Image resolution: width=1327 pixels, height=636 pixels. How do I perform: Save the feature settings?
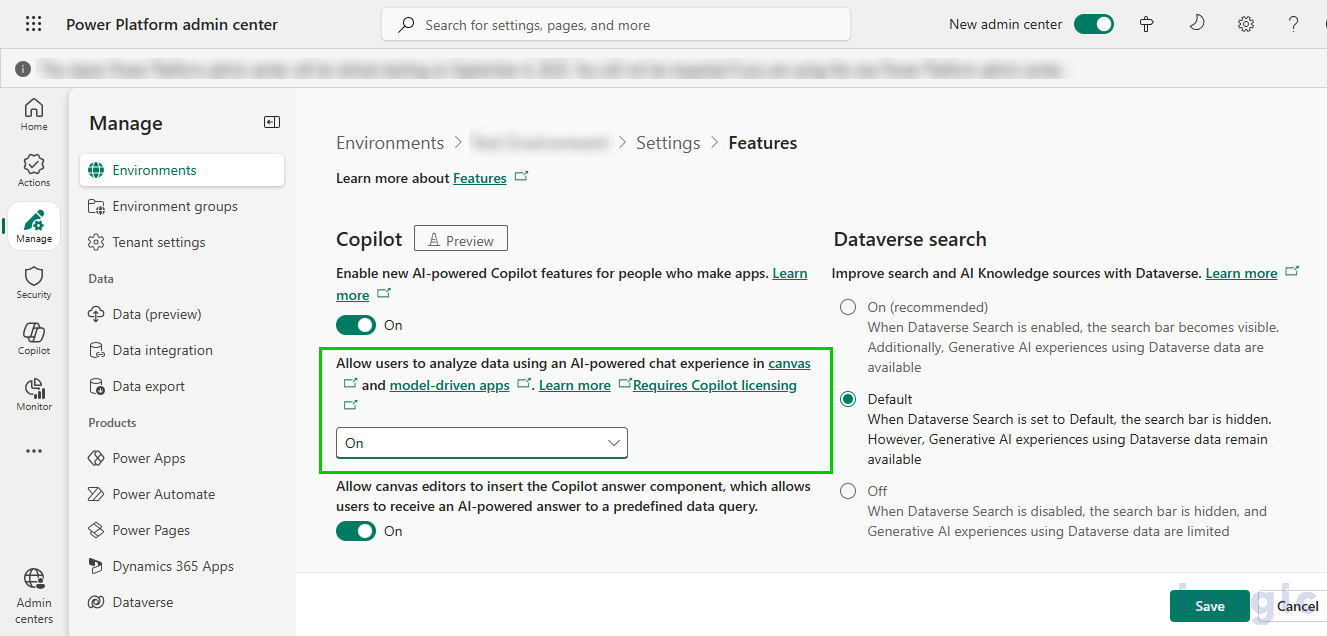click(x=1210, y=606)
